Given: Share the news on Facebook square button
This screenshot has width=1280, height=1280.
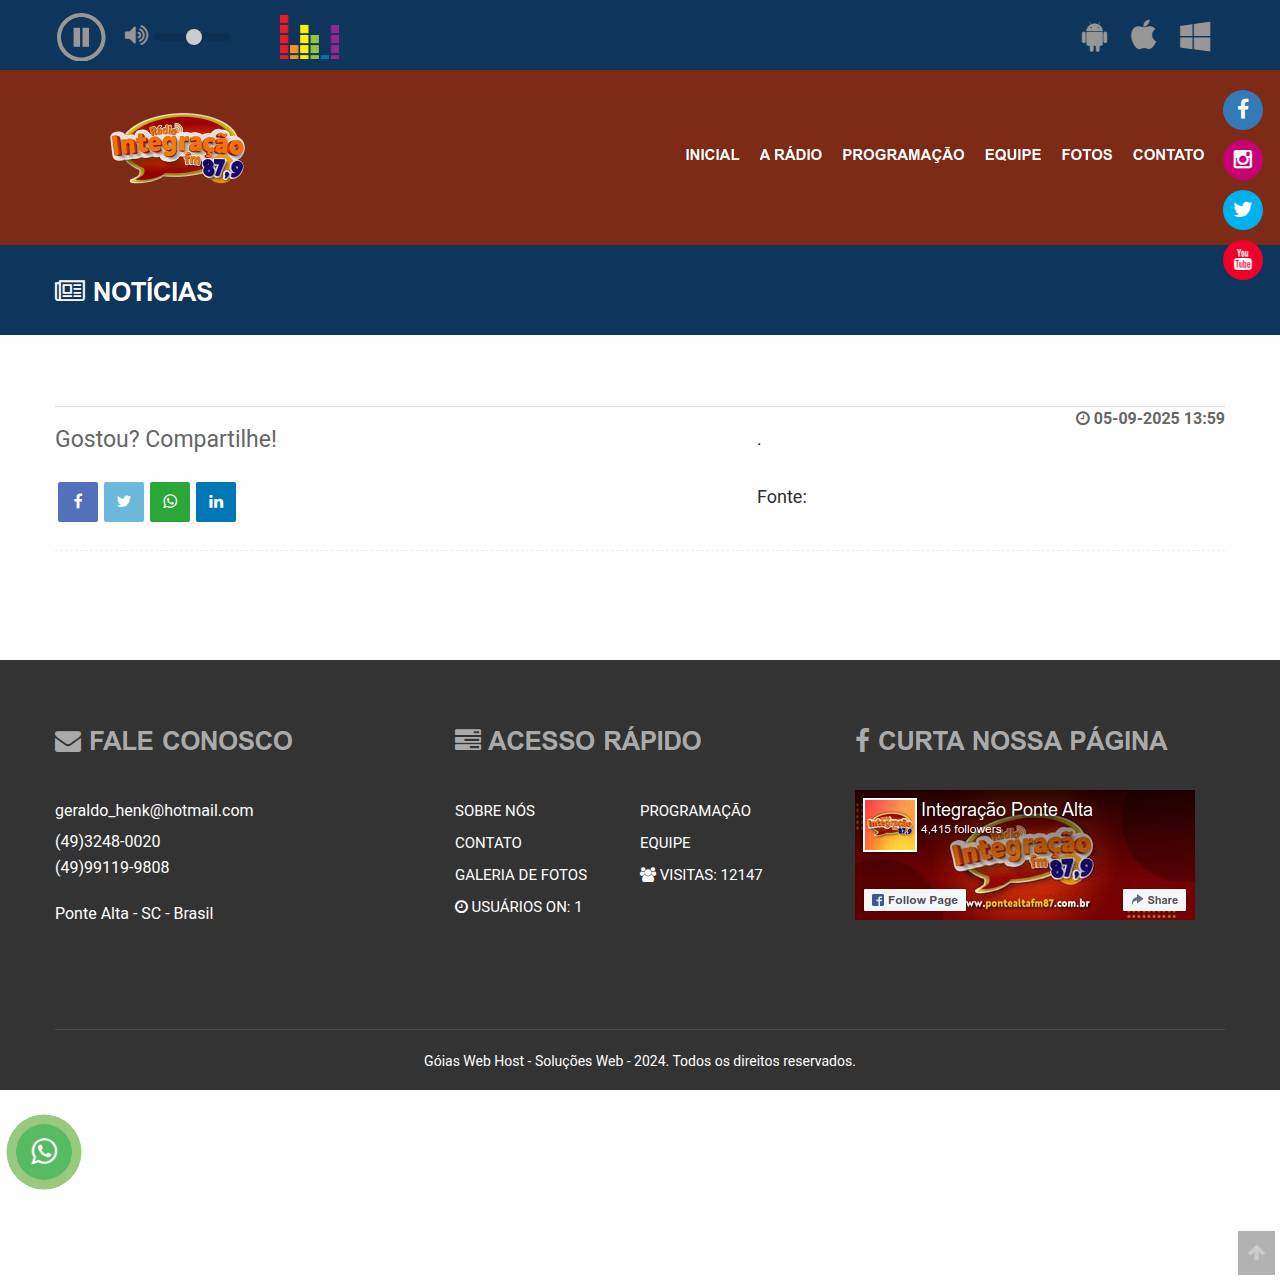Looking at the screenshot, I should click(78, 502).
